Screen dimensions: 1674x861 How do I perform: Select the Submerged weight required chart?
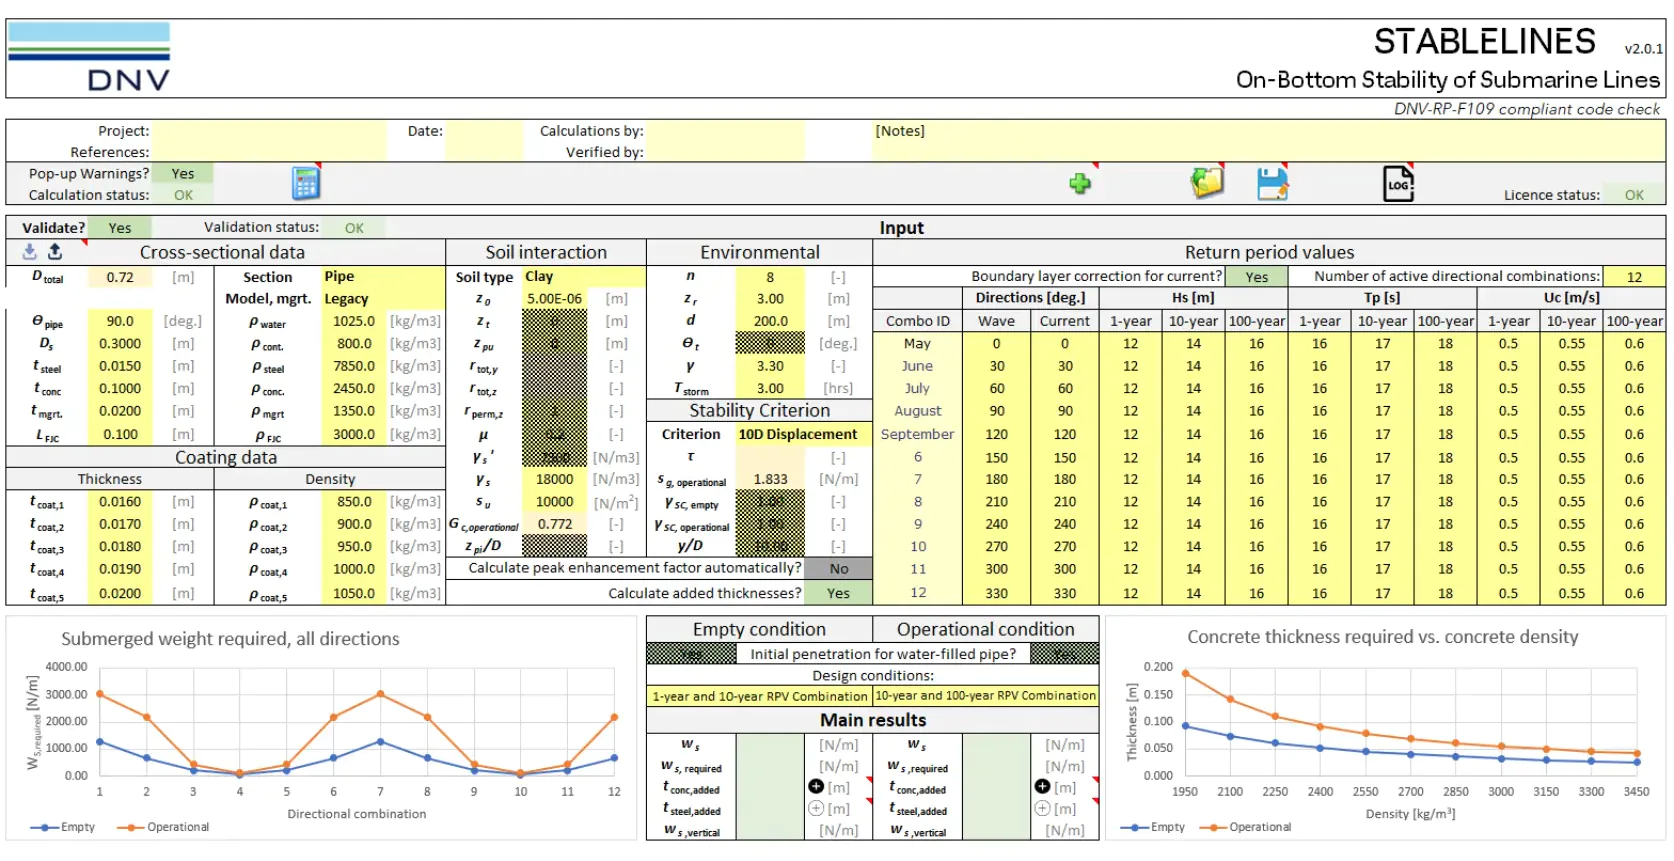click(x=321, y=728)
